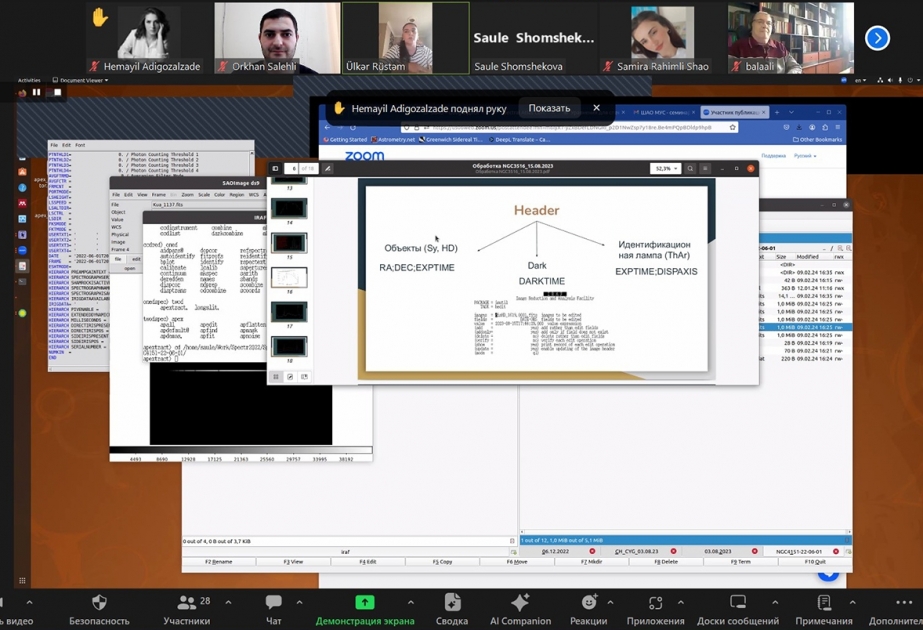Open the document viewer hamburger menu

tap(705, 168)
